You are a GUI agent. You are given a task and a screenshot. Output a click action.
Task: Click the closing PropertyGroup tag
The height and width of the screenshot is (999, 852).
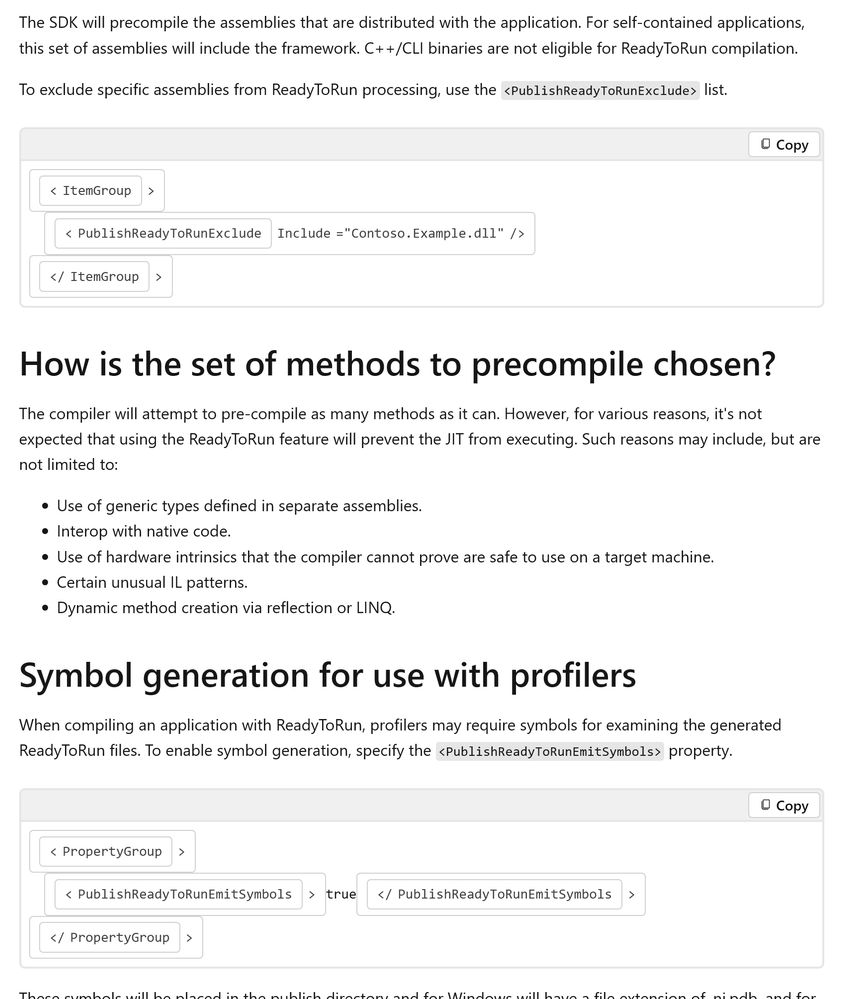110,938
